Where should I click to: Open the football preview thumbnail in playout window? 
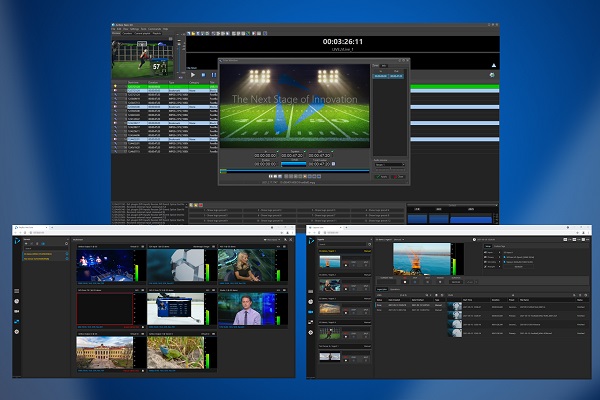coord(142,59)
